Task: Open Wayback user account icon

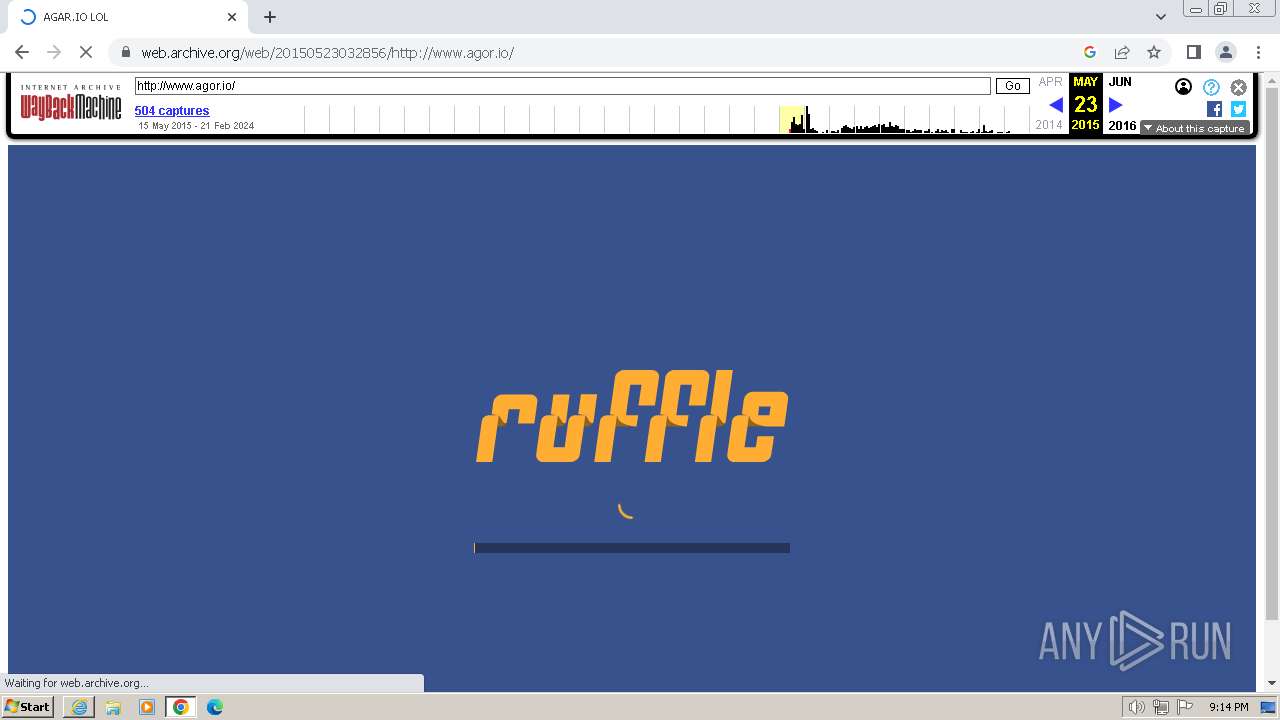Action: (x=1183, y=87)
